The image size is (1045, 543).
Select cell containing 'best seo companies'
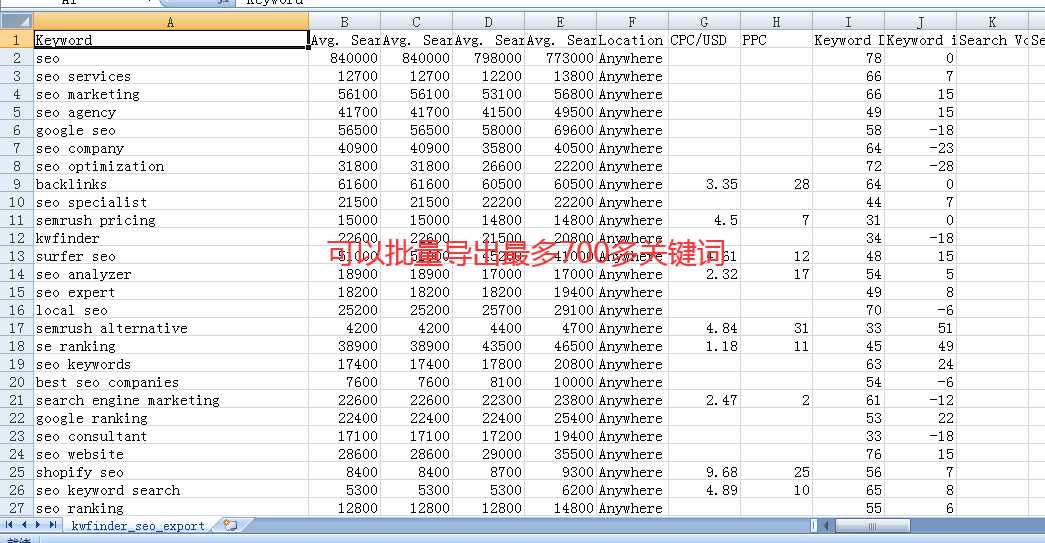coord(171,382)
